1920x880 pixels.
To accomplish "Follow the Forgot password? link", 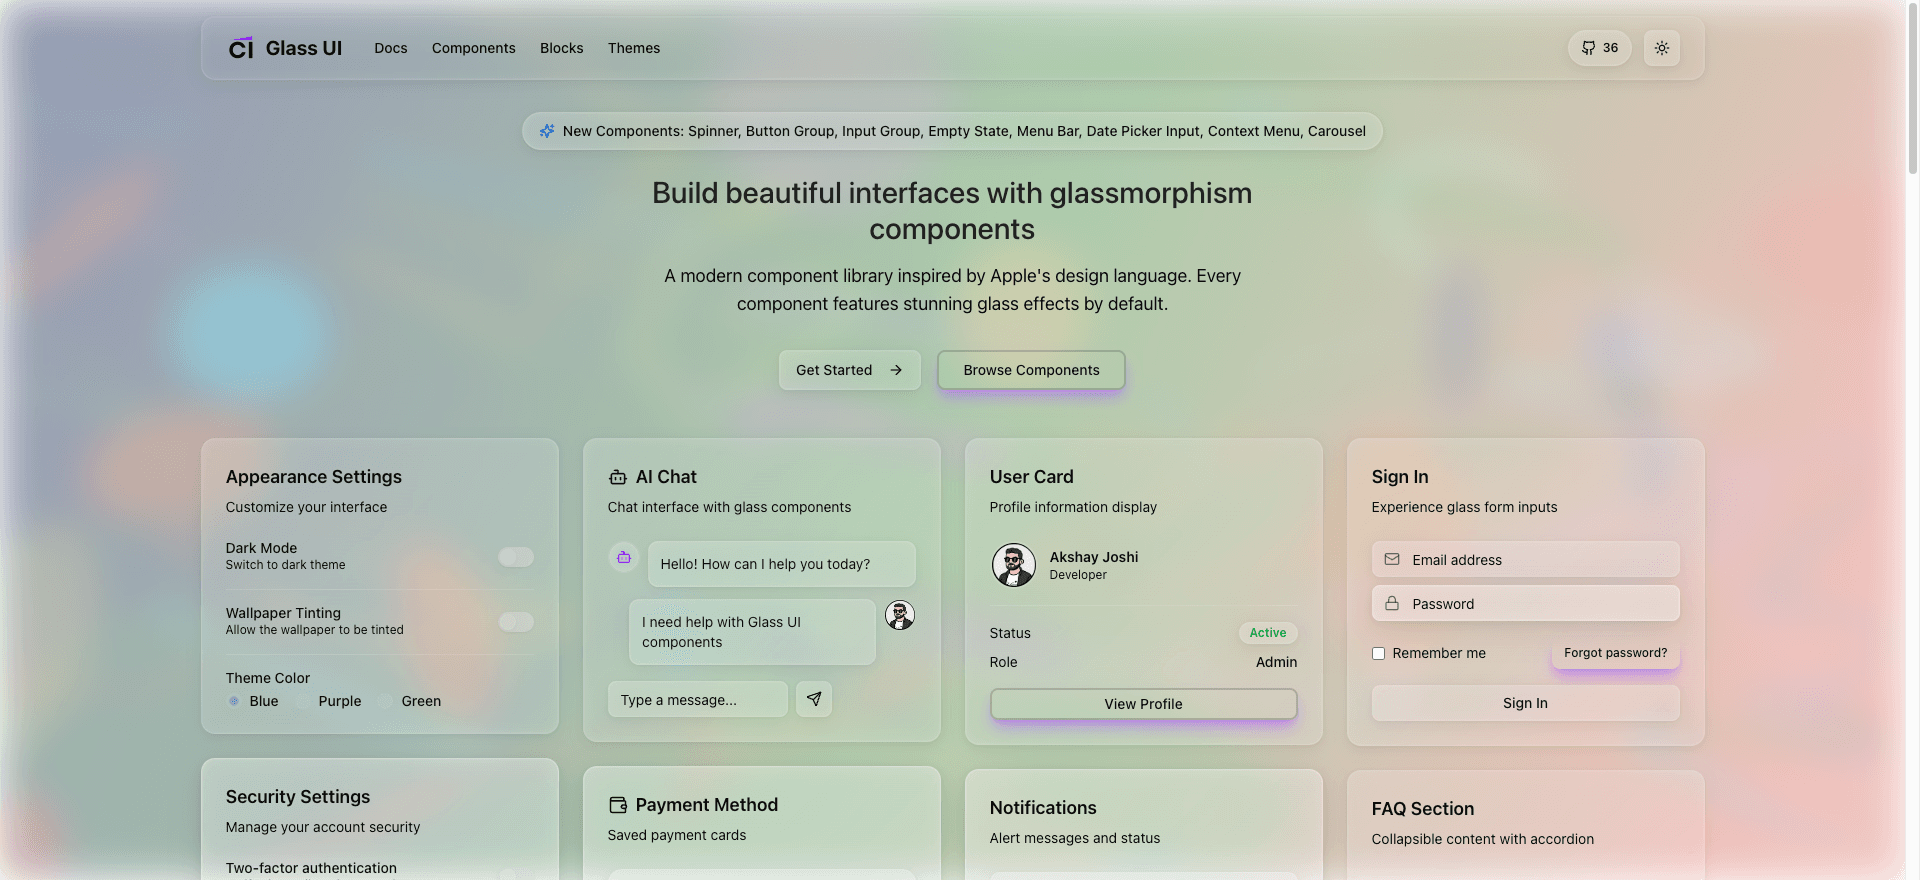I will 1616,653.
